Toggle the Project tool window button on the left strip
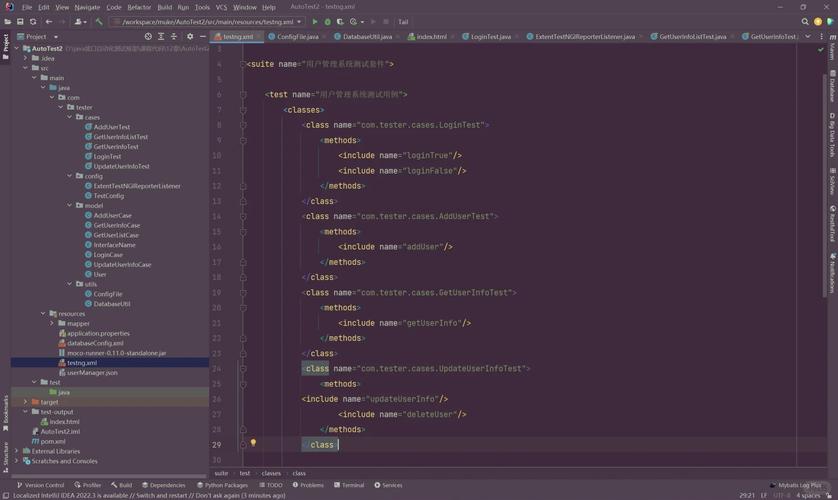Viewport: 838px width, 500px height. point(5,46)
